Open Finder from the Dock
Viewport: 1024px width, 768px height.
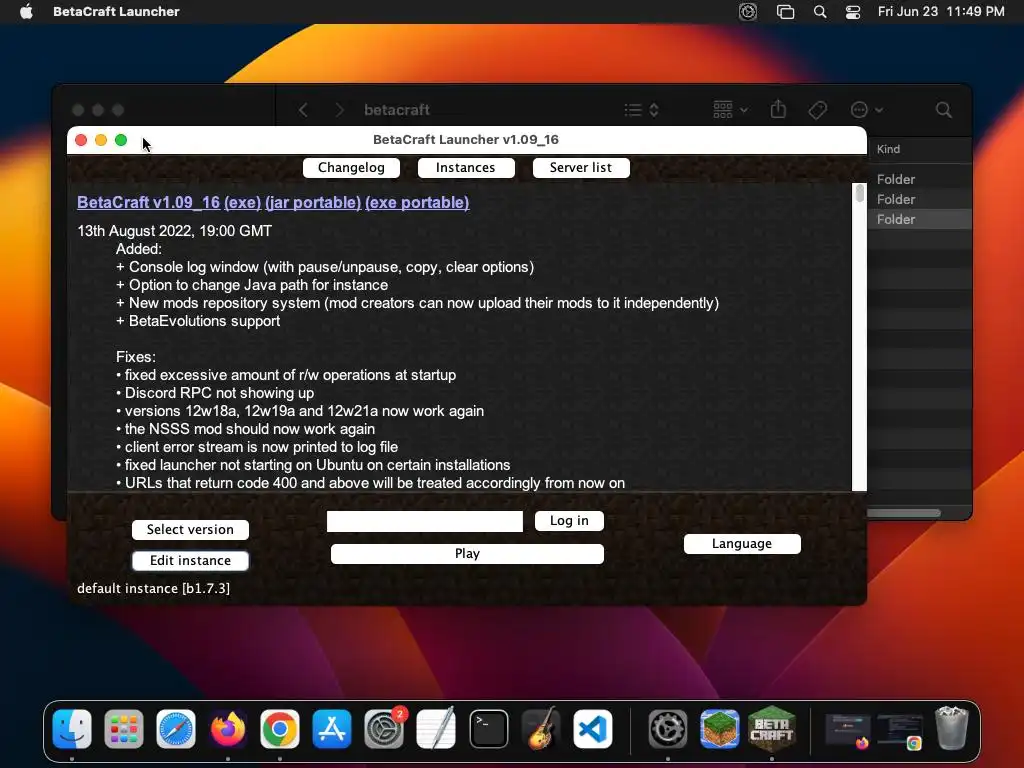[72, 728]
